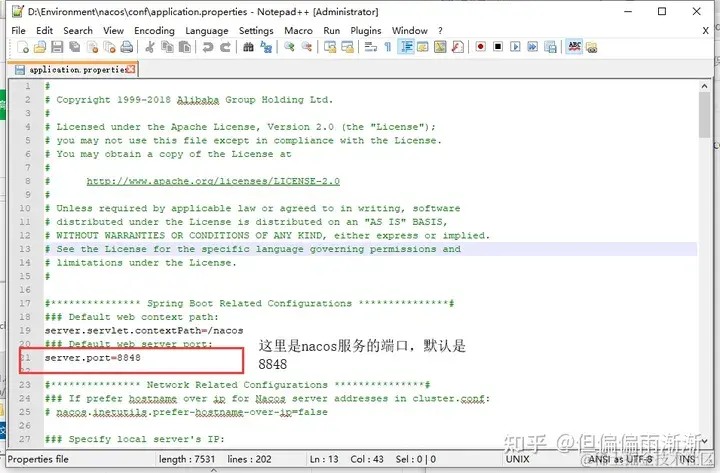Paste using the clipboard icon
The height and width of the screenshot is (473, 720).
click(x=185, y=47)
